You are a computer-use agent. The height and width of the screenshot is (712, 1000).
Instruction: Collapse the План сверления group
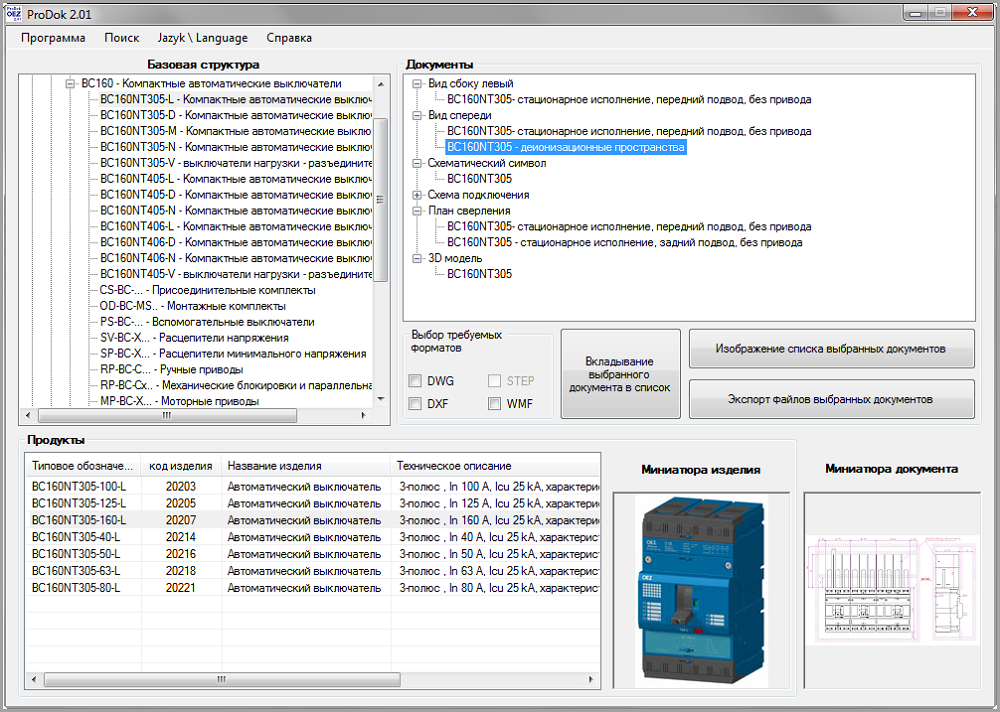point(417,211)
